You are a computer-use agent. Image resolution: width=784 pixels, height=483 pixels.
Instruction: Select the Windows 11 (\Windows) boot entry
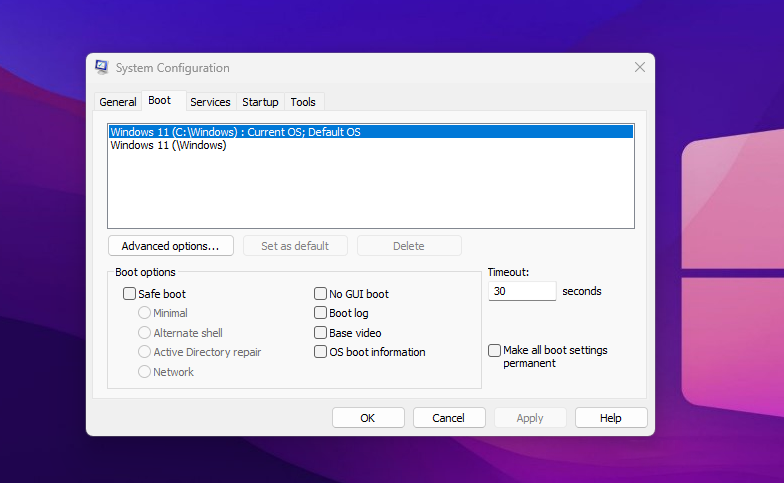point(168,145)
